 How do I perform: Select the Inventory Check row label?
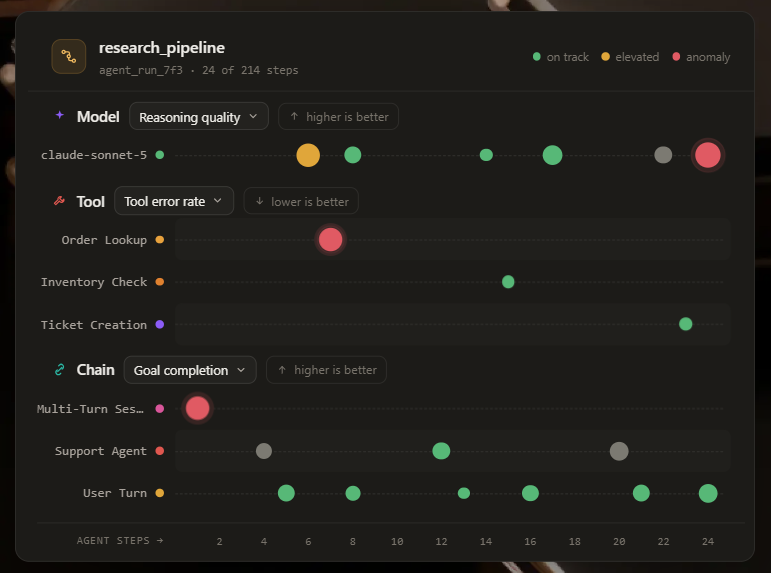pos(94,282)
